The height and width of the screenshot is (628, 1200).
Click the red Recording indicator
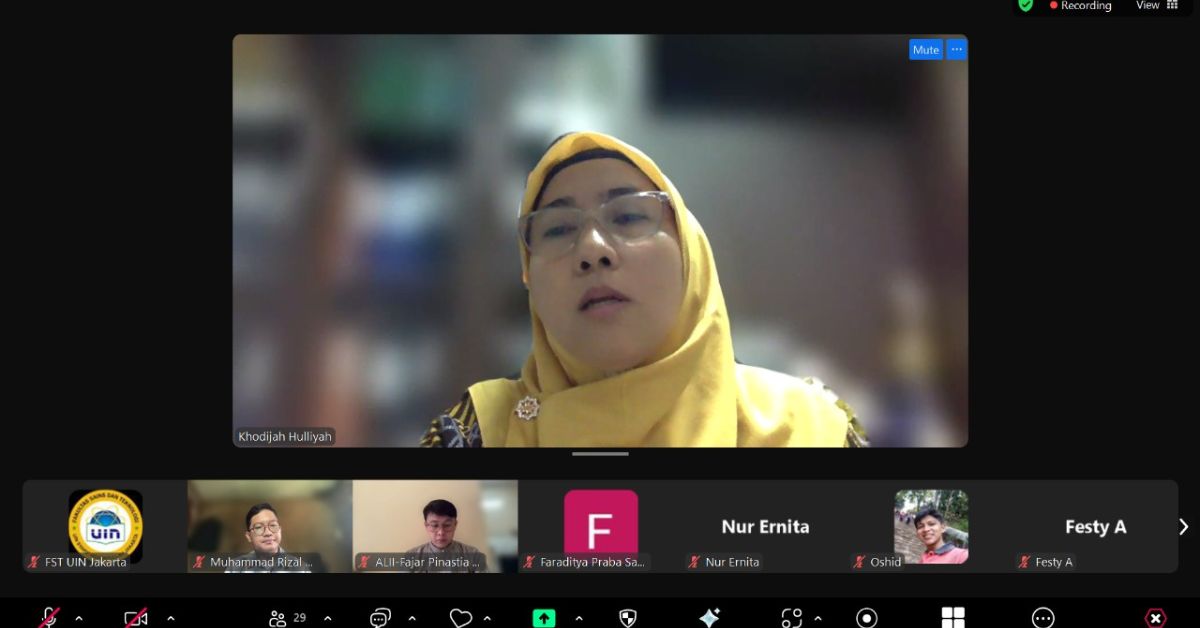(x=1081, y=5)
